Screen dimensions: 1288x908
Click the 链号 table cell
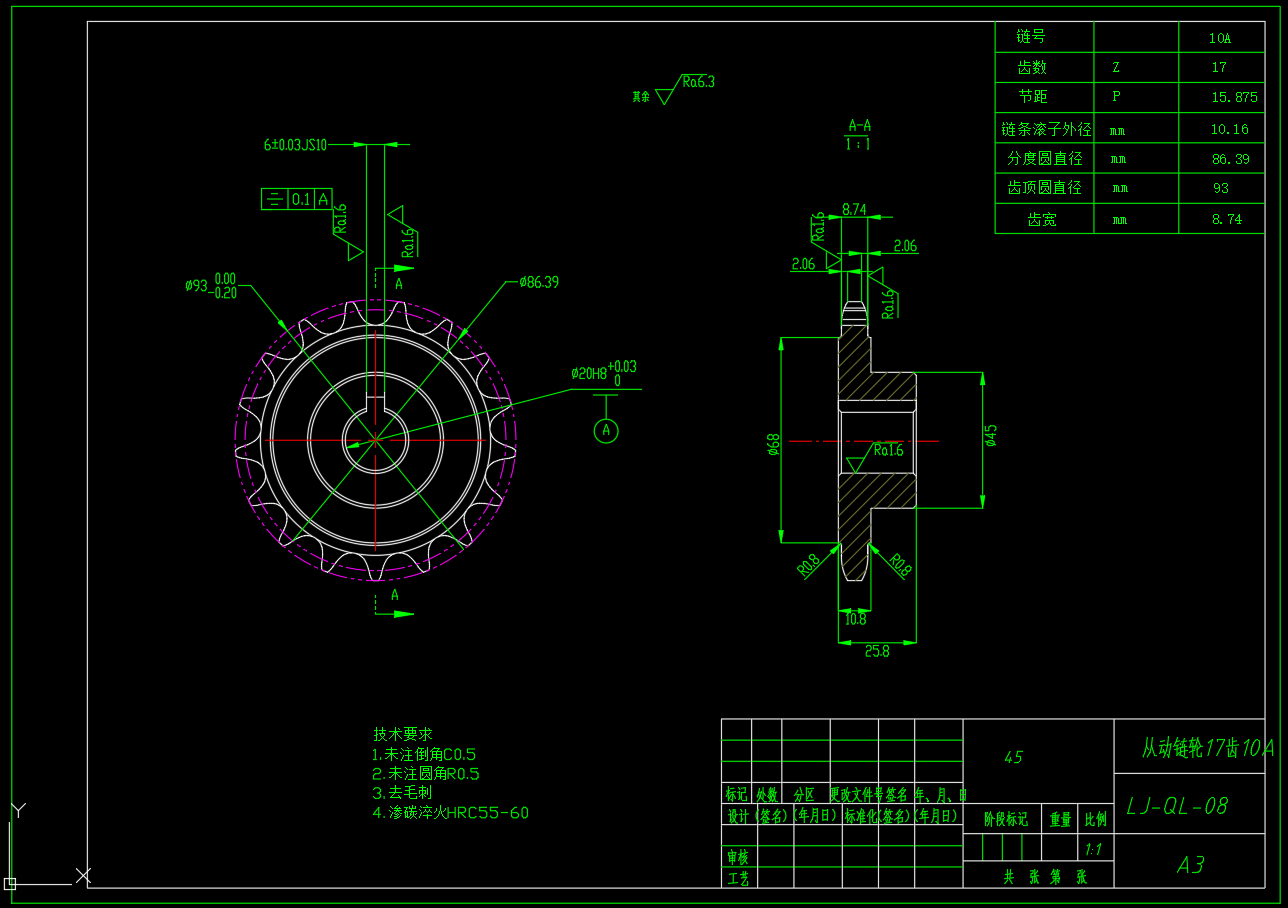click(1044, 37)
